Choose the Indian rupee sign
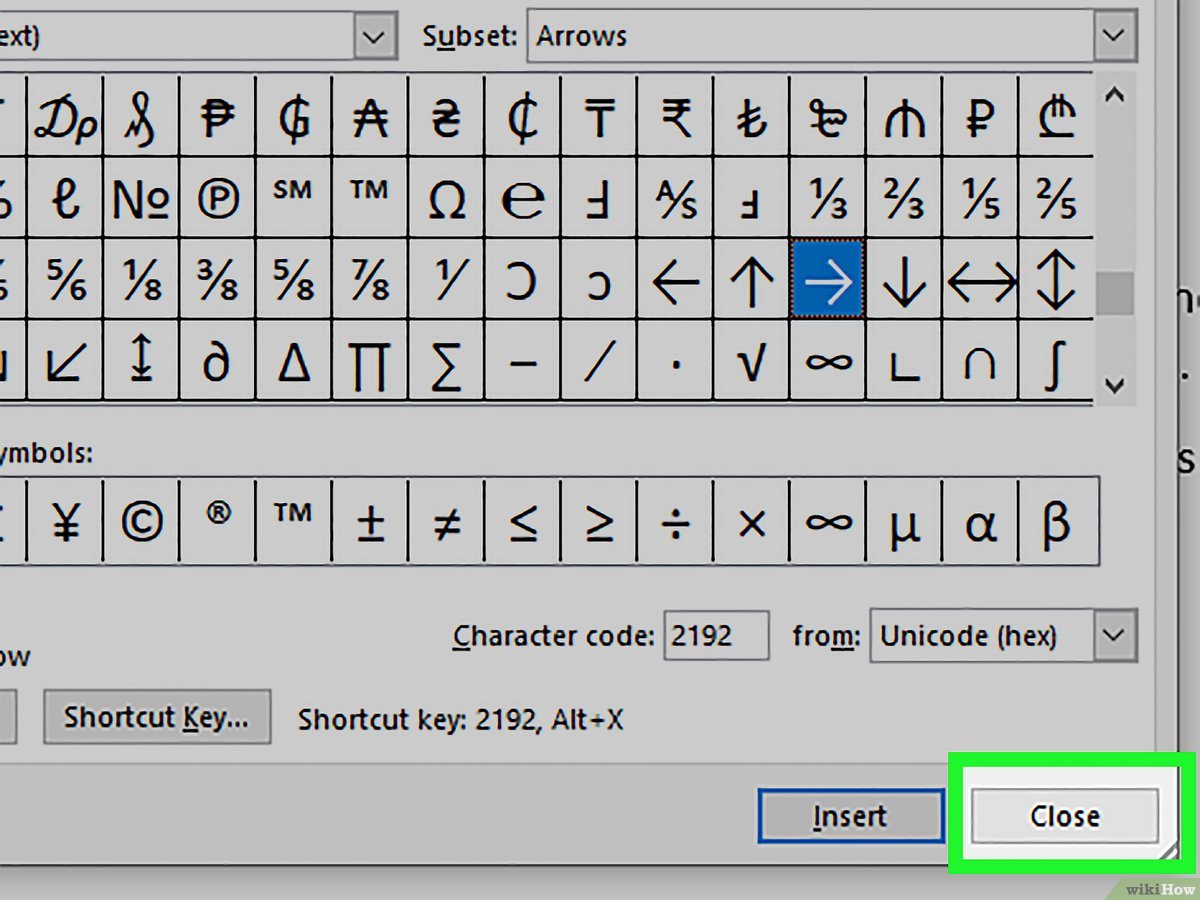 (675, 120)
